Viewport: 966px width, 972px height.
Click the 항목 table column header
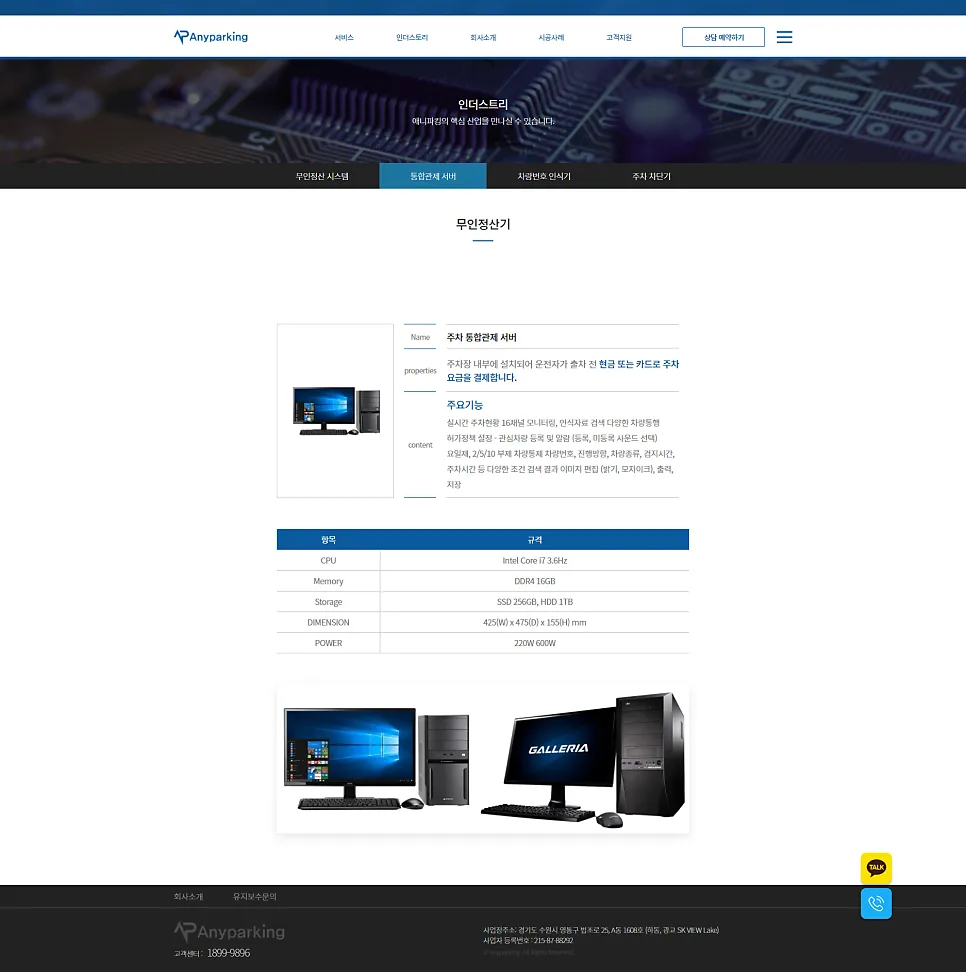[x=329, y=540]
